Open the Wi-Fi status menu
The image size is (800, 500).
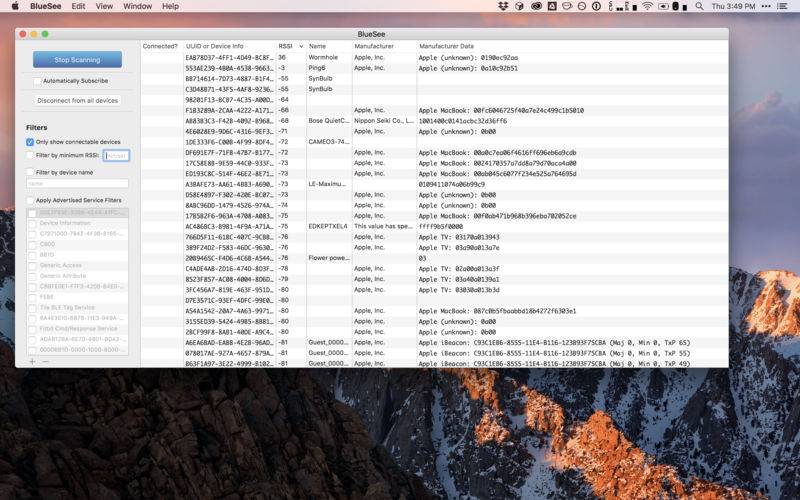click(647, 6)
